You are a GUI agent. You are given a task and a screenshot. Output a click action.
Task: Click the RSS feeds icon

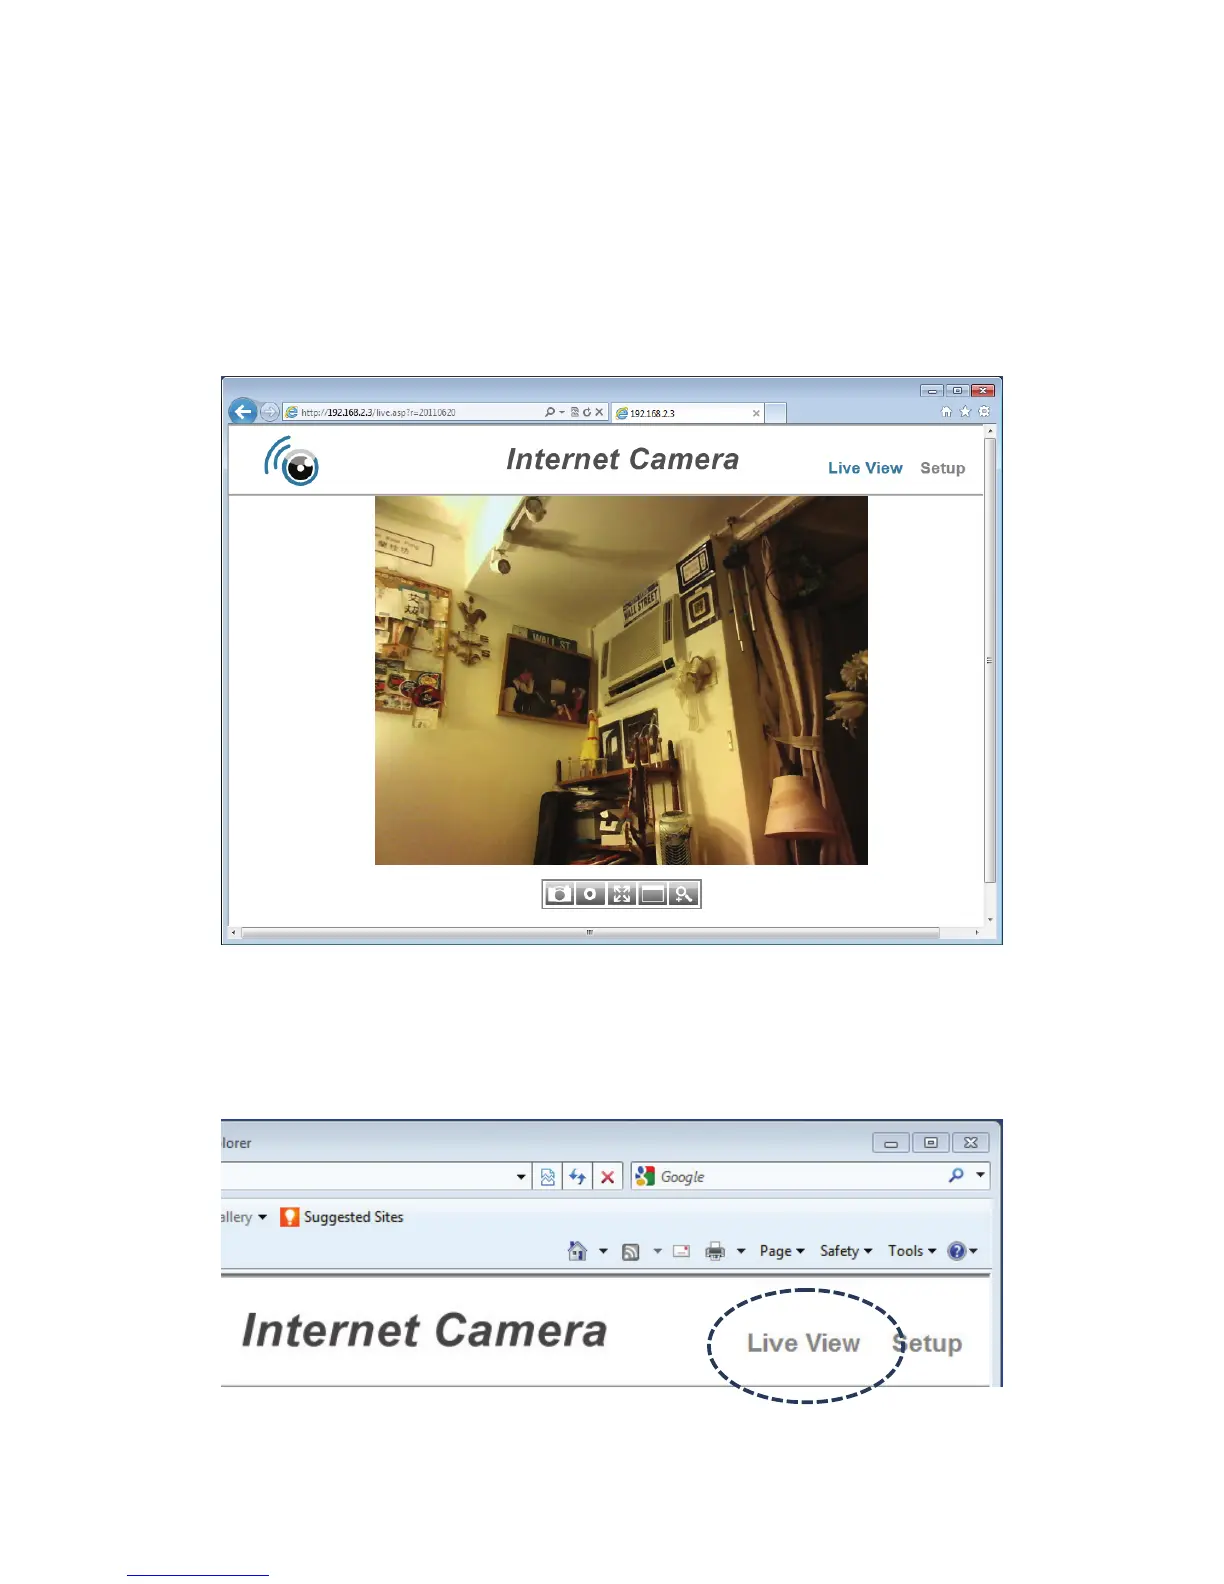[x=630, y=1252]
